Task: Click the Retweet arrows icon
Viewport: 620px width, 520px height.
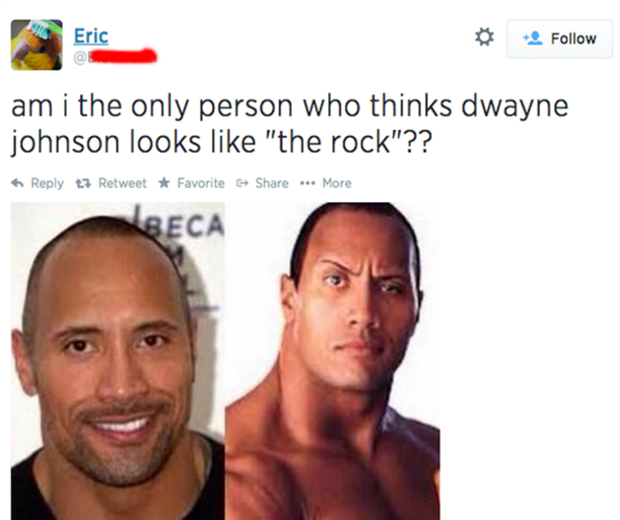Action: click(83, 183)
